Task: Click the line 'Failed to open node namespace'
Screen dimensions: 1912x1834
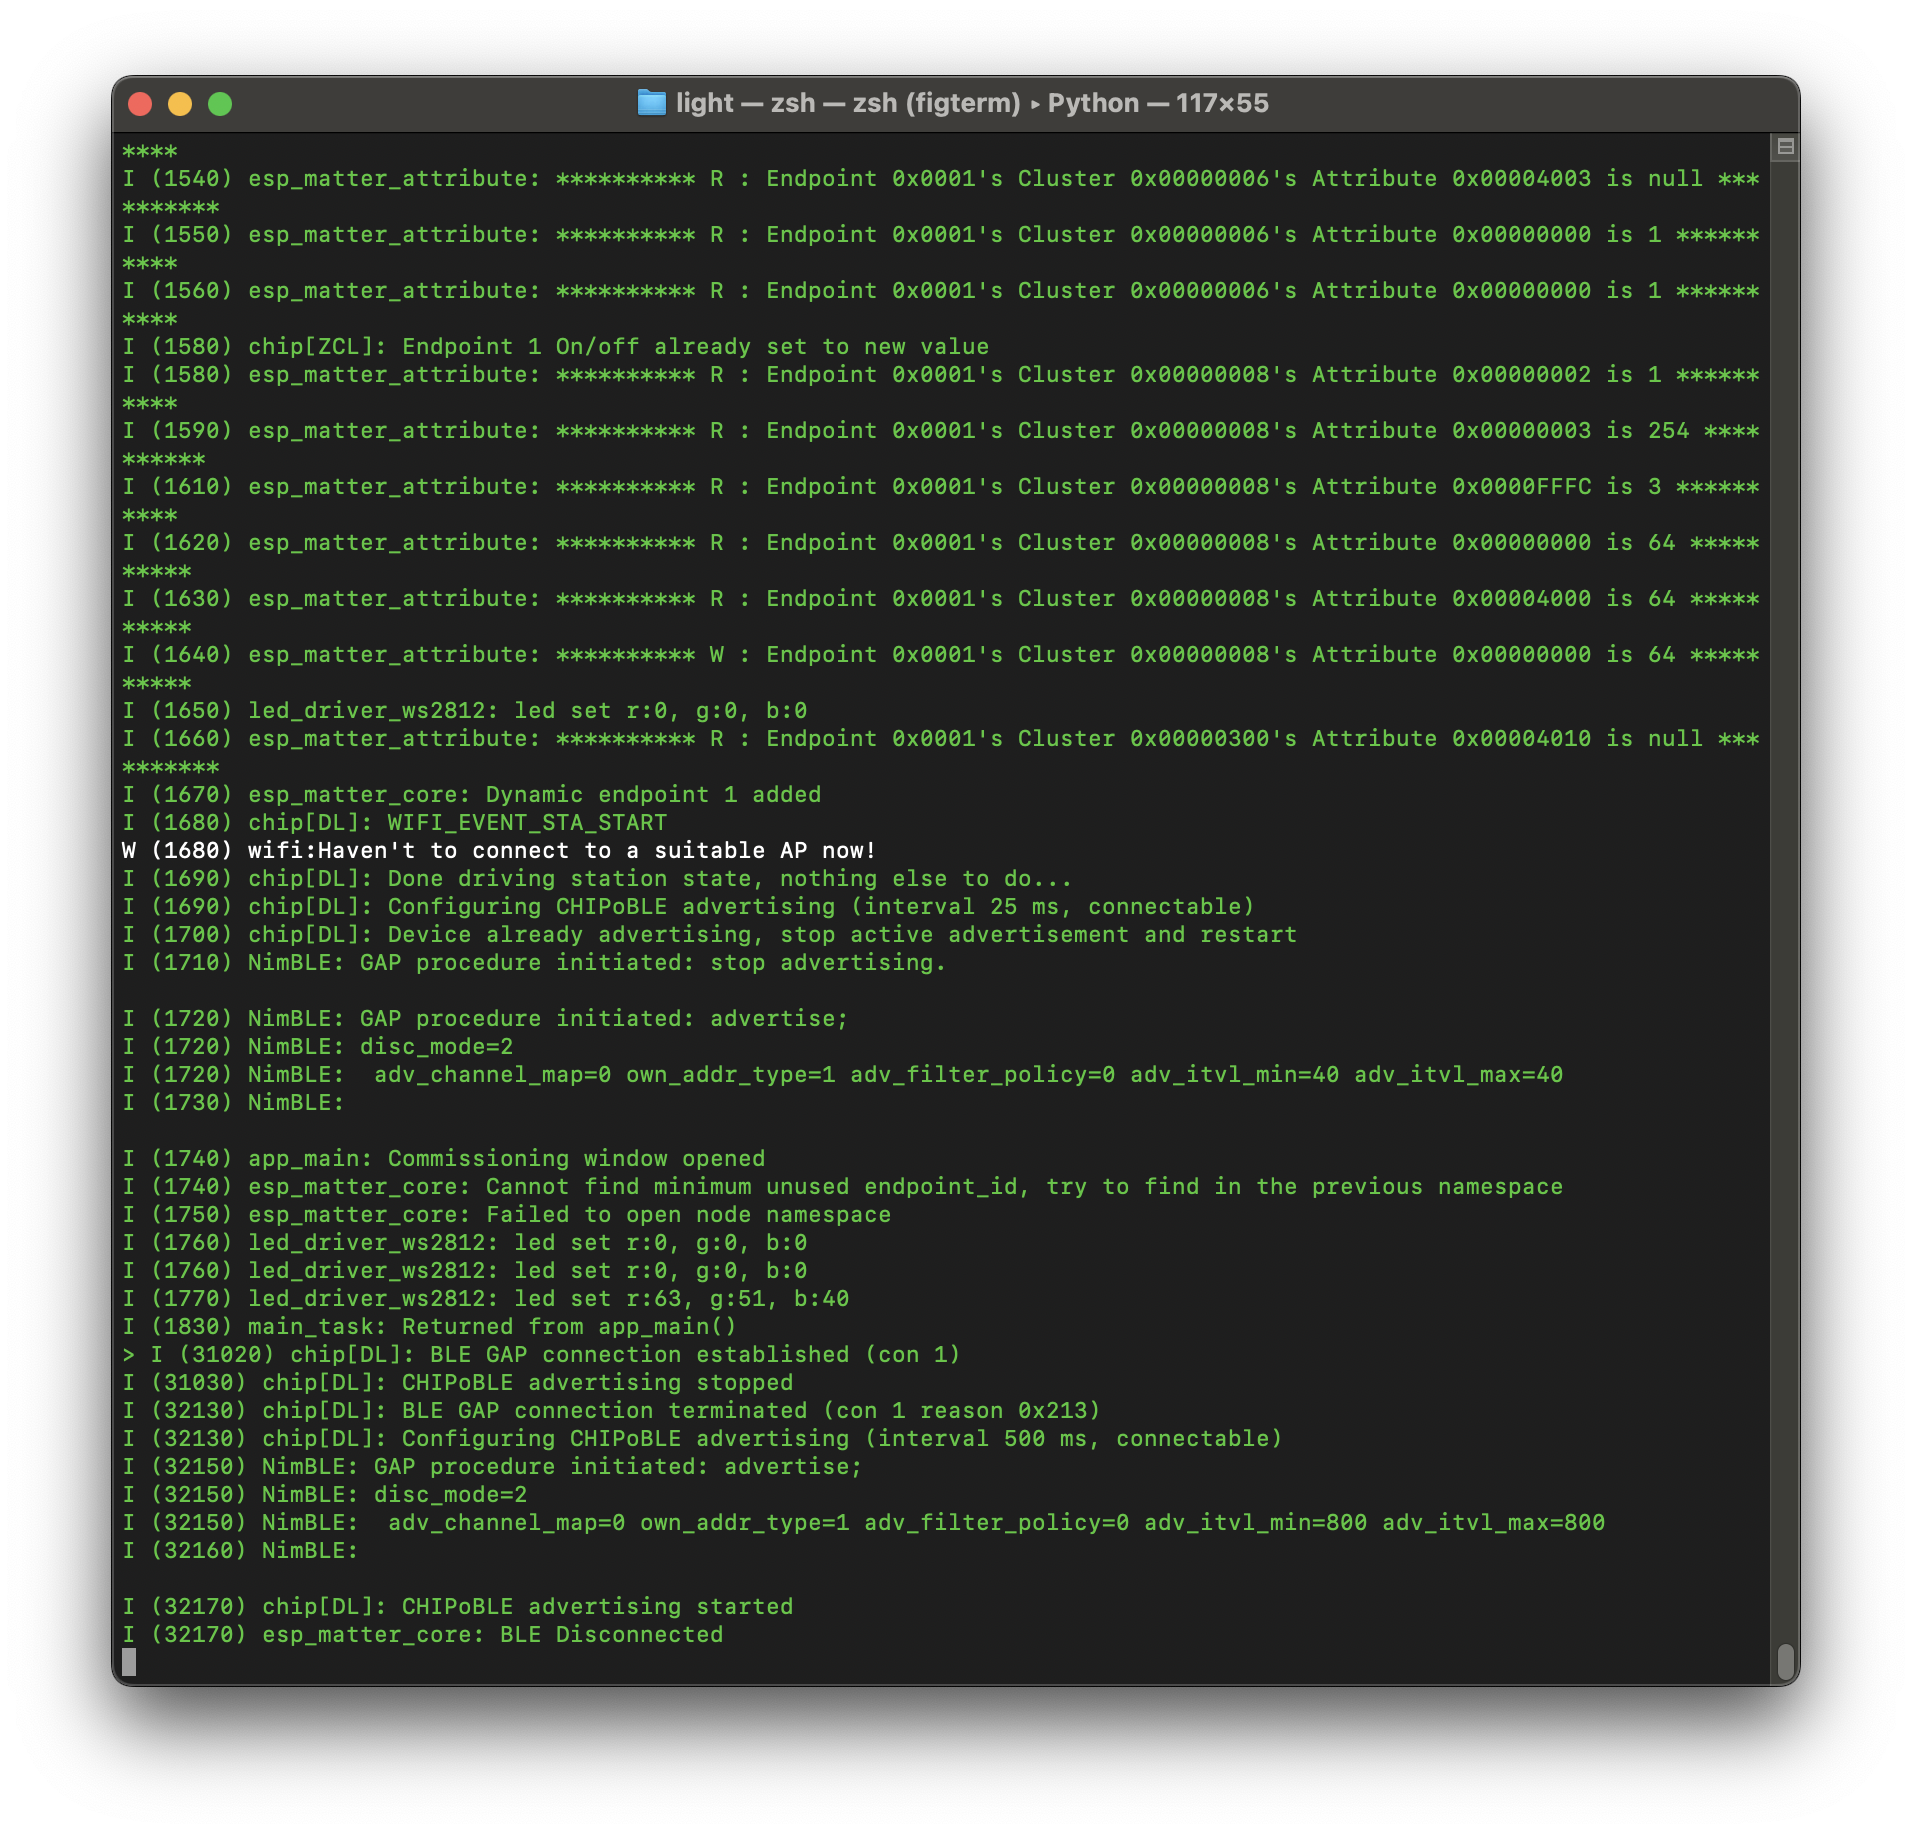Action: [506, 1214]
